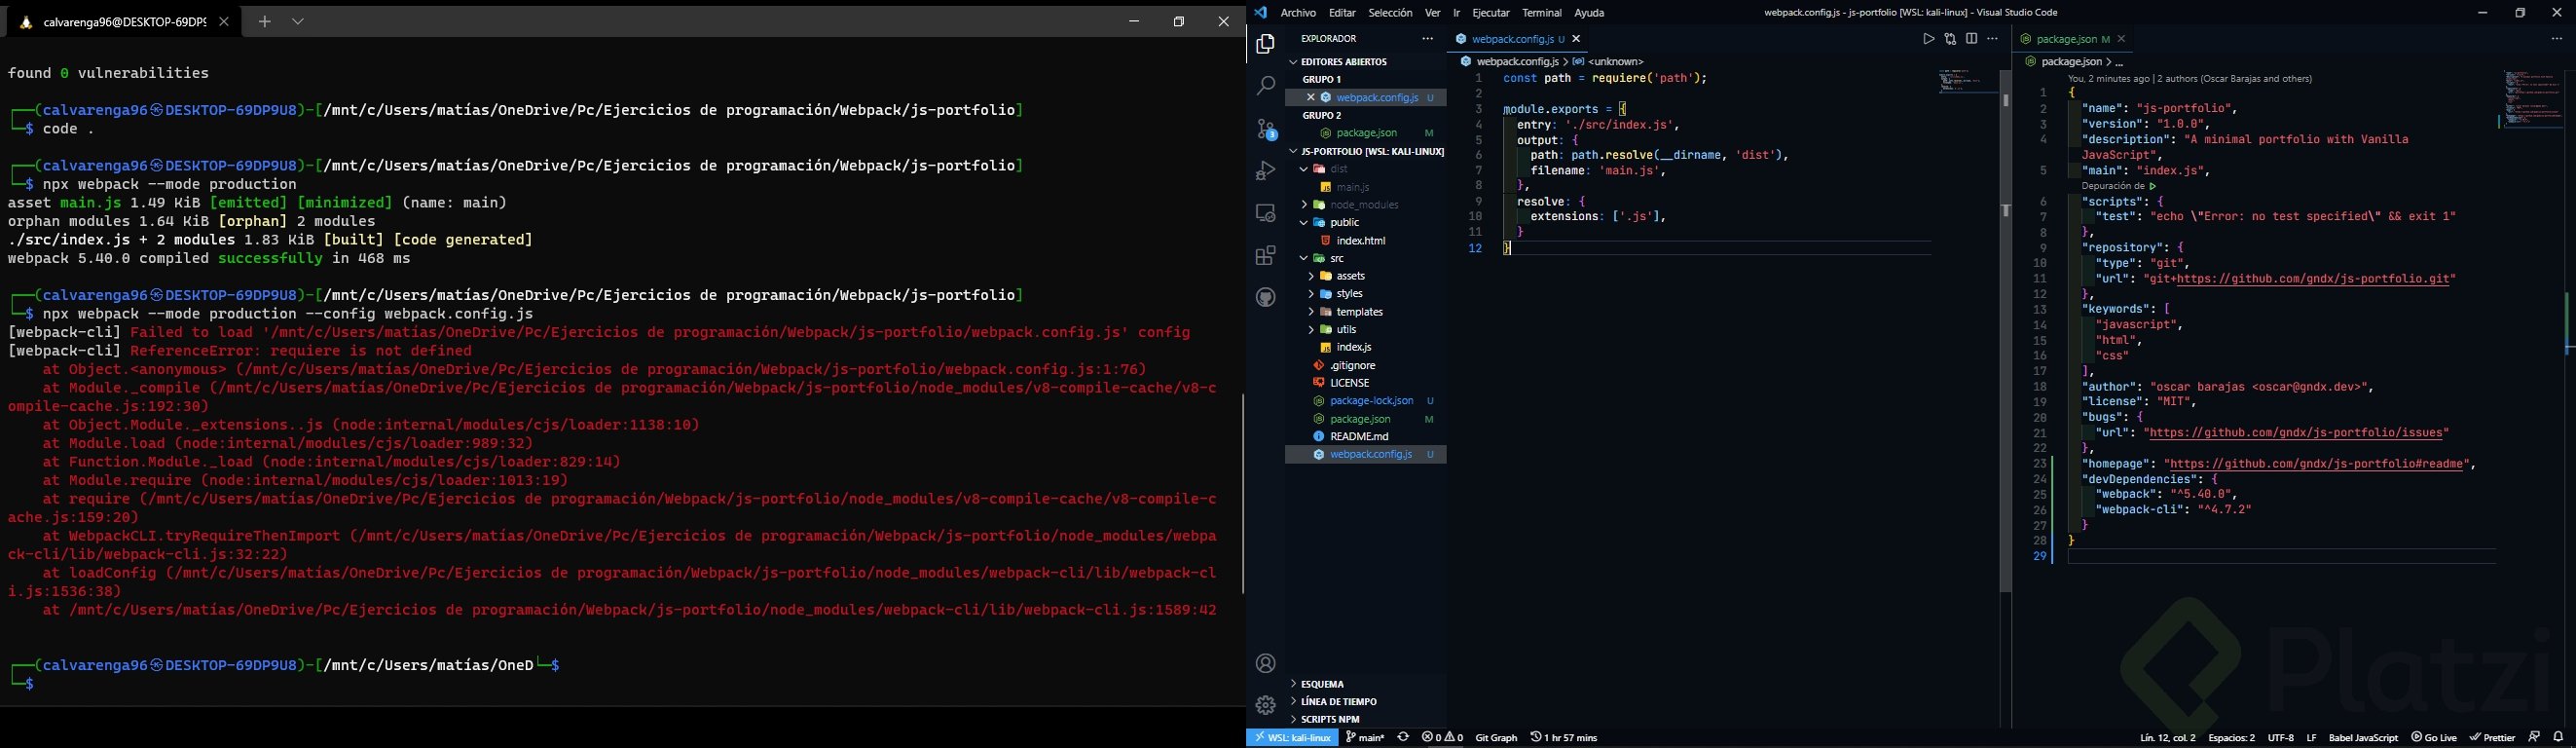Click the Run code play icon
Image resolution: width=2576 pixels, height=748 pixels.
tap(1928, 39)
